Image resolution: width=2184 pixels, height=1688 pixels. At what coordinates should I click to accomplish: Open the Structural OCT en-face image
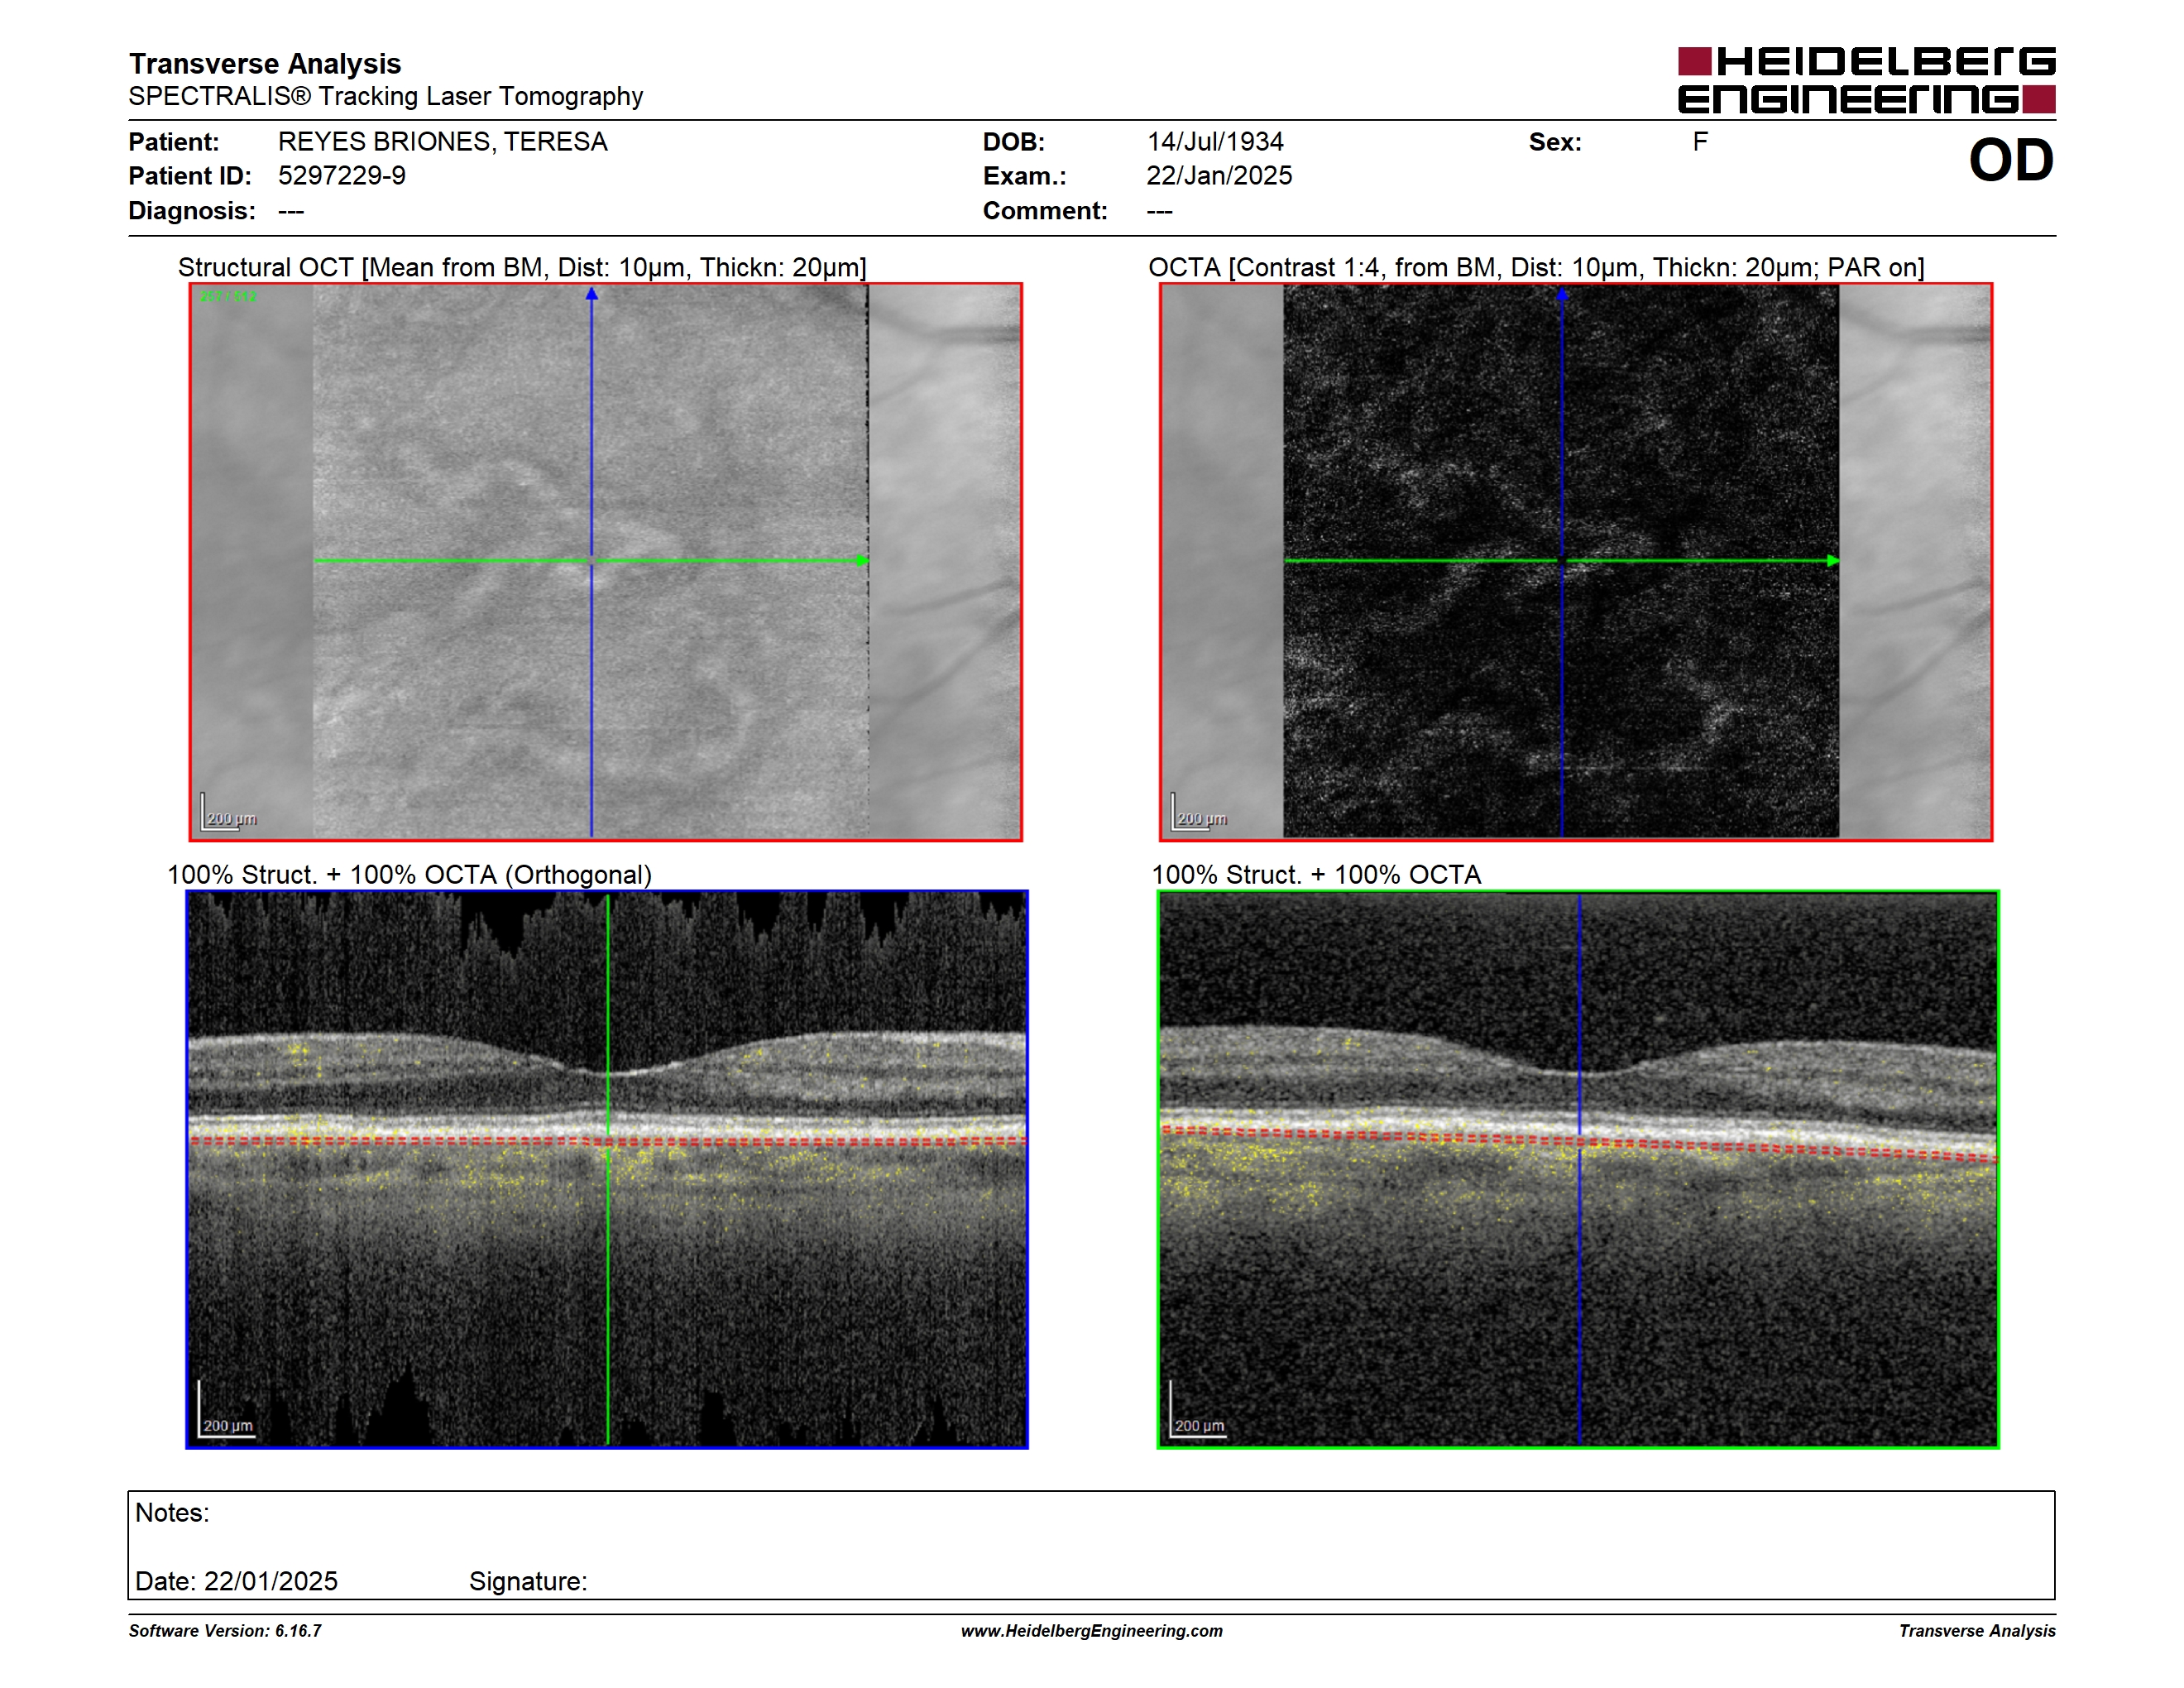(x=606, y=562)
